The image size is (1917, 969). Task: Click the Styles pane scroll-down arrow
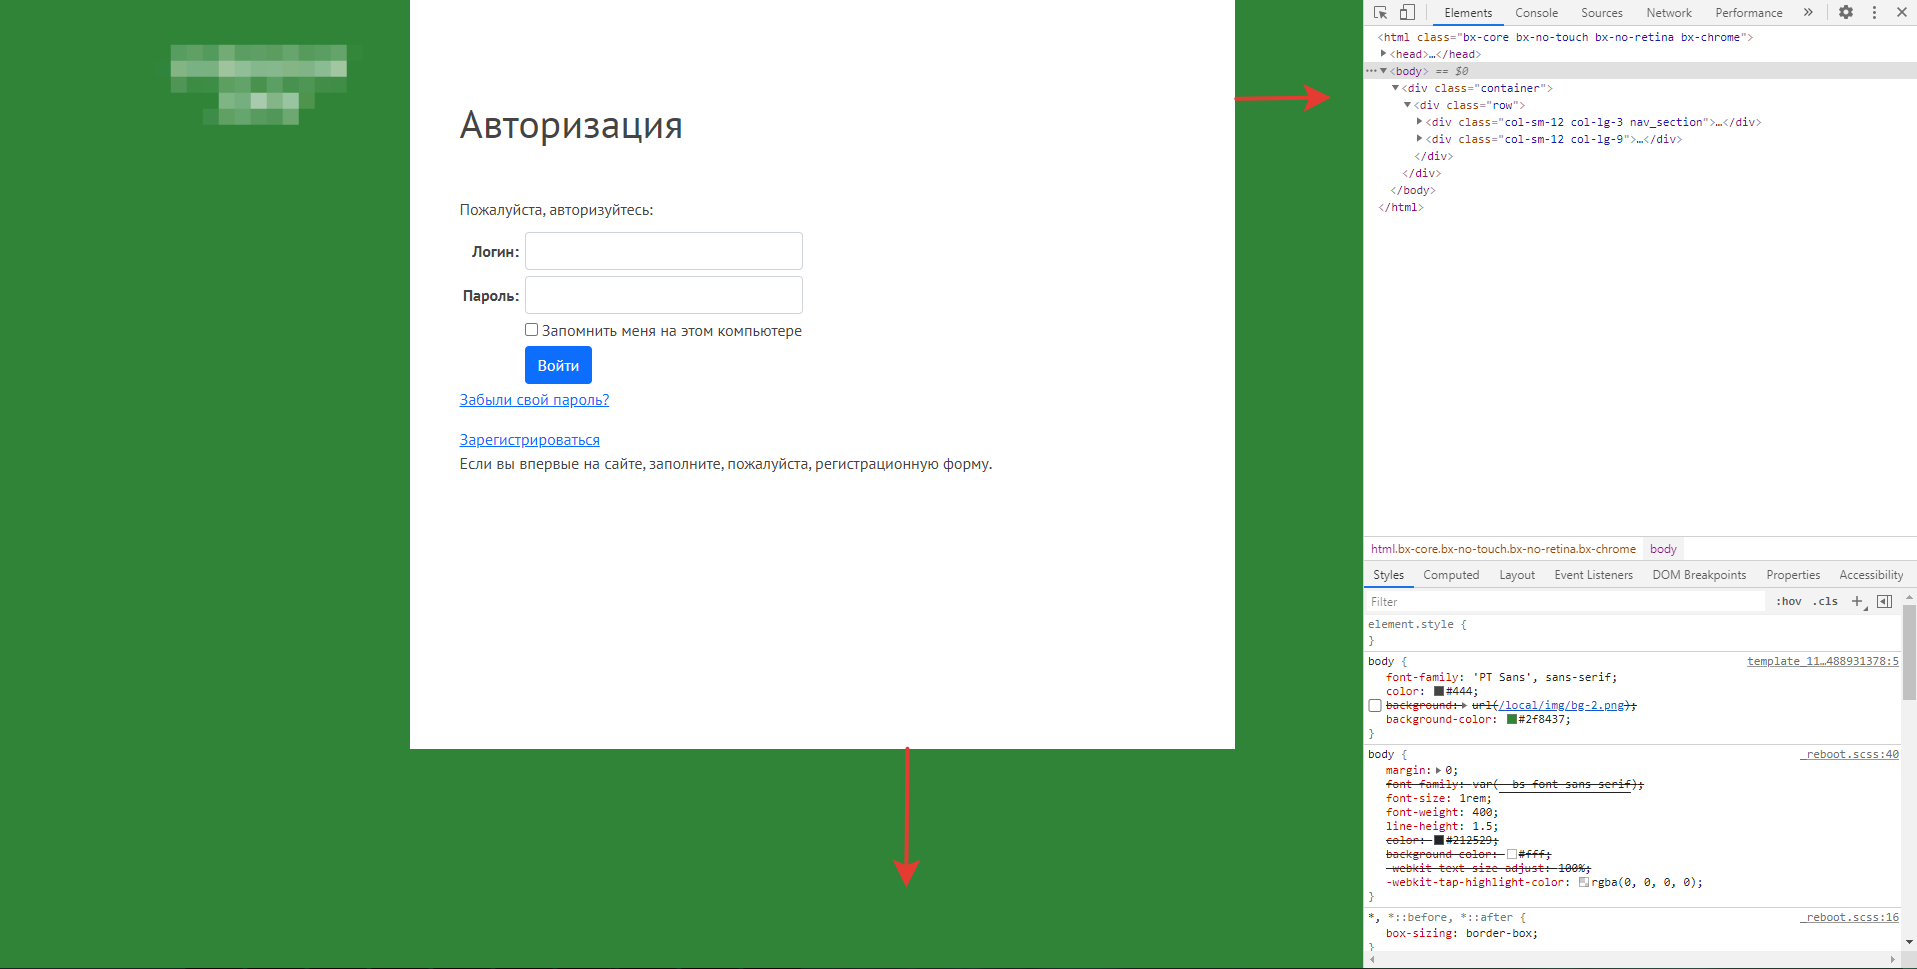tap(1909, 941)
